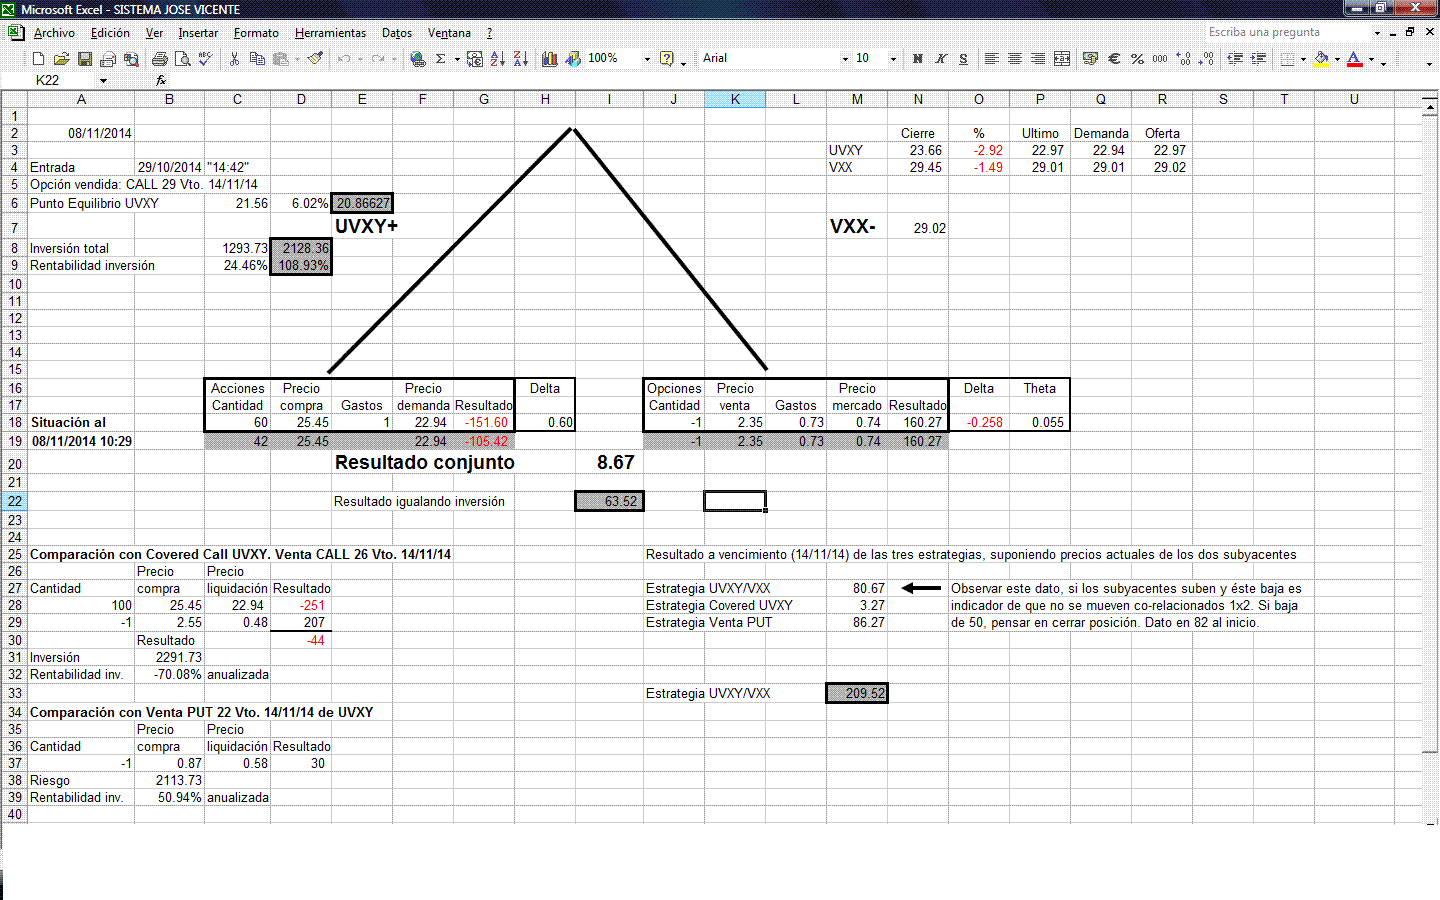Click the Redo arrow icon
The height and width of the screenshot is (900, 1440).
click(377, 59)
